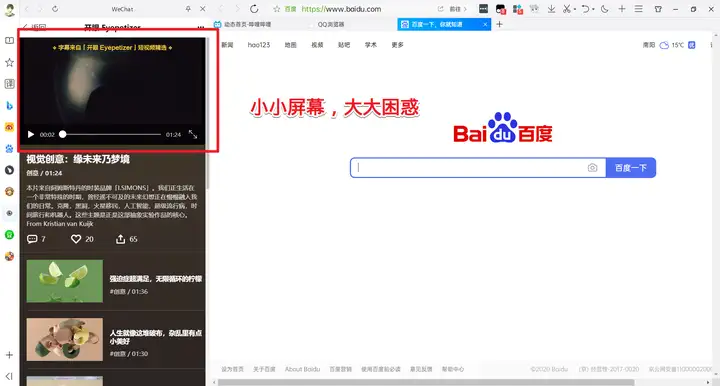Screen dimensions: 720x386
Task: Add a new sidebar app
Action: [9, 355]
